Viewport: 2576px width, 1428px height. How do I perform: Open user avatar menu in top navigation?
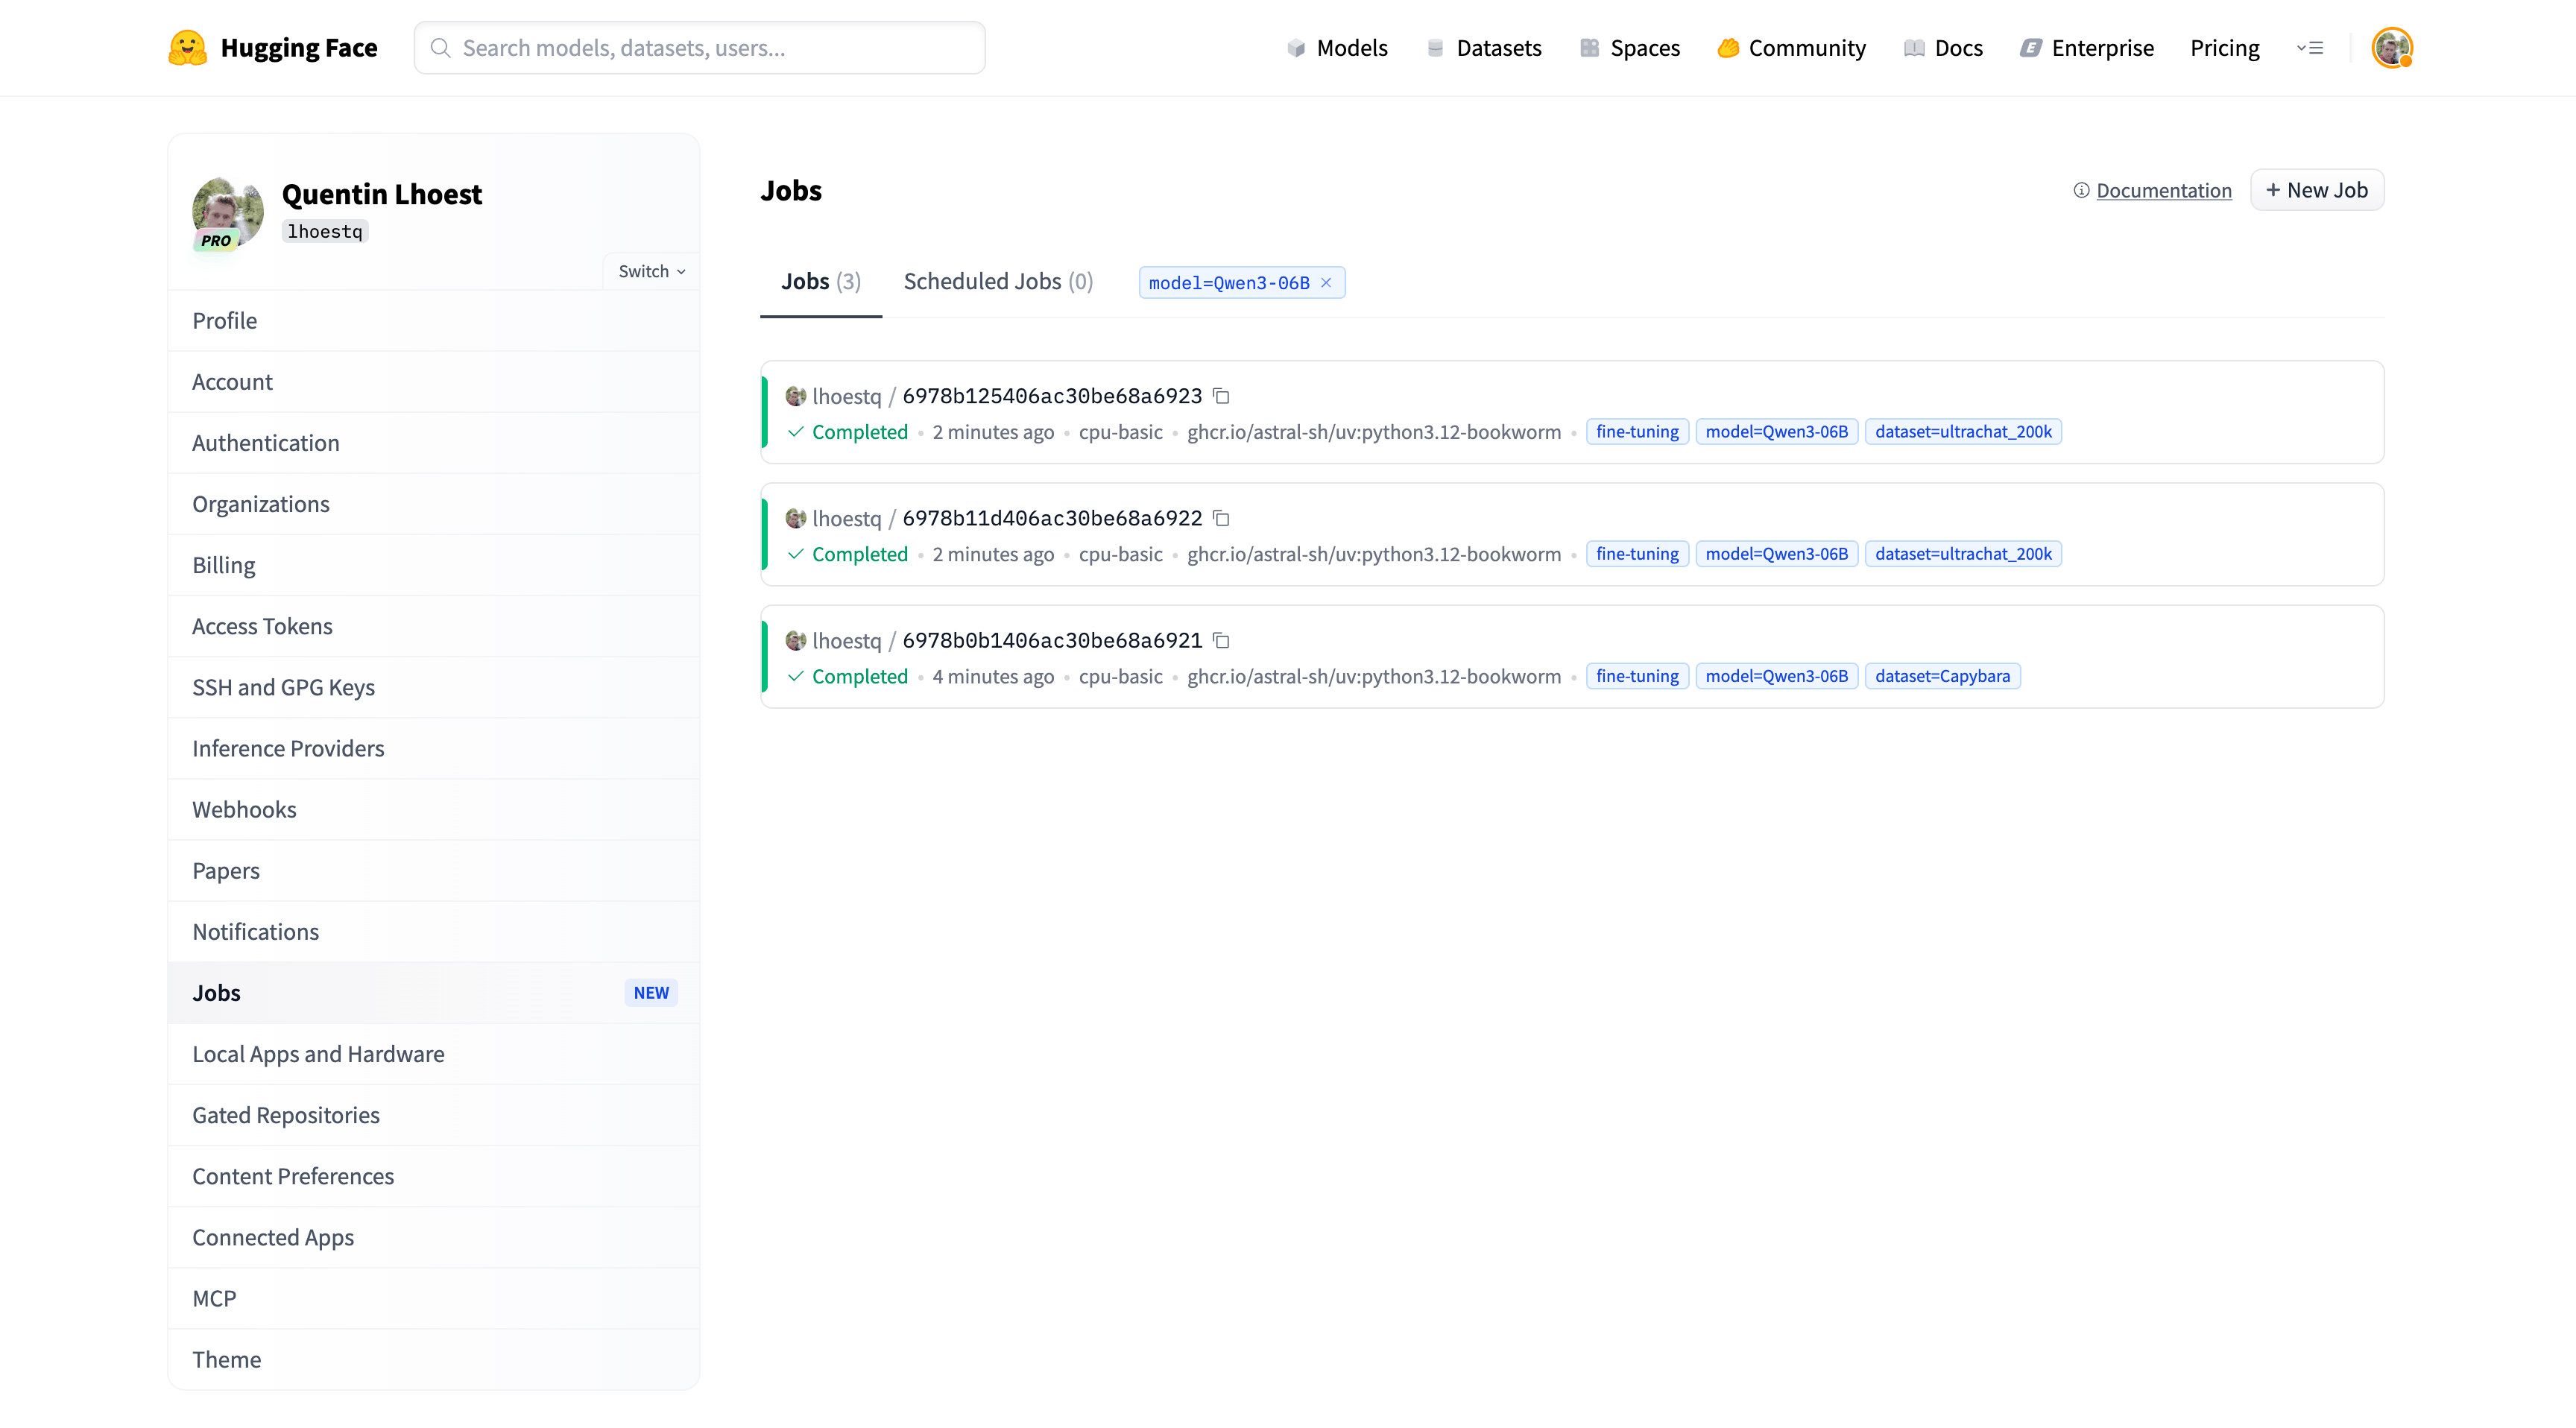[x=2391, y=48]
